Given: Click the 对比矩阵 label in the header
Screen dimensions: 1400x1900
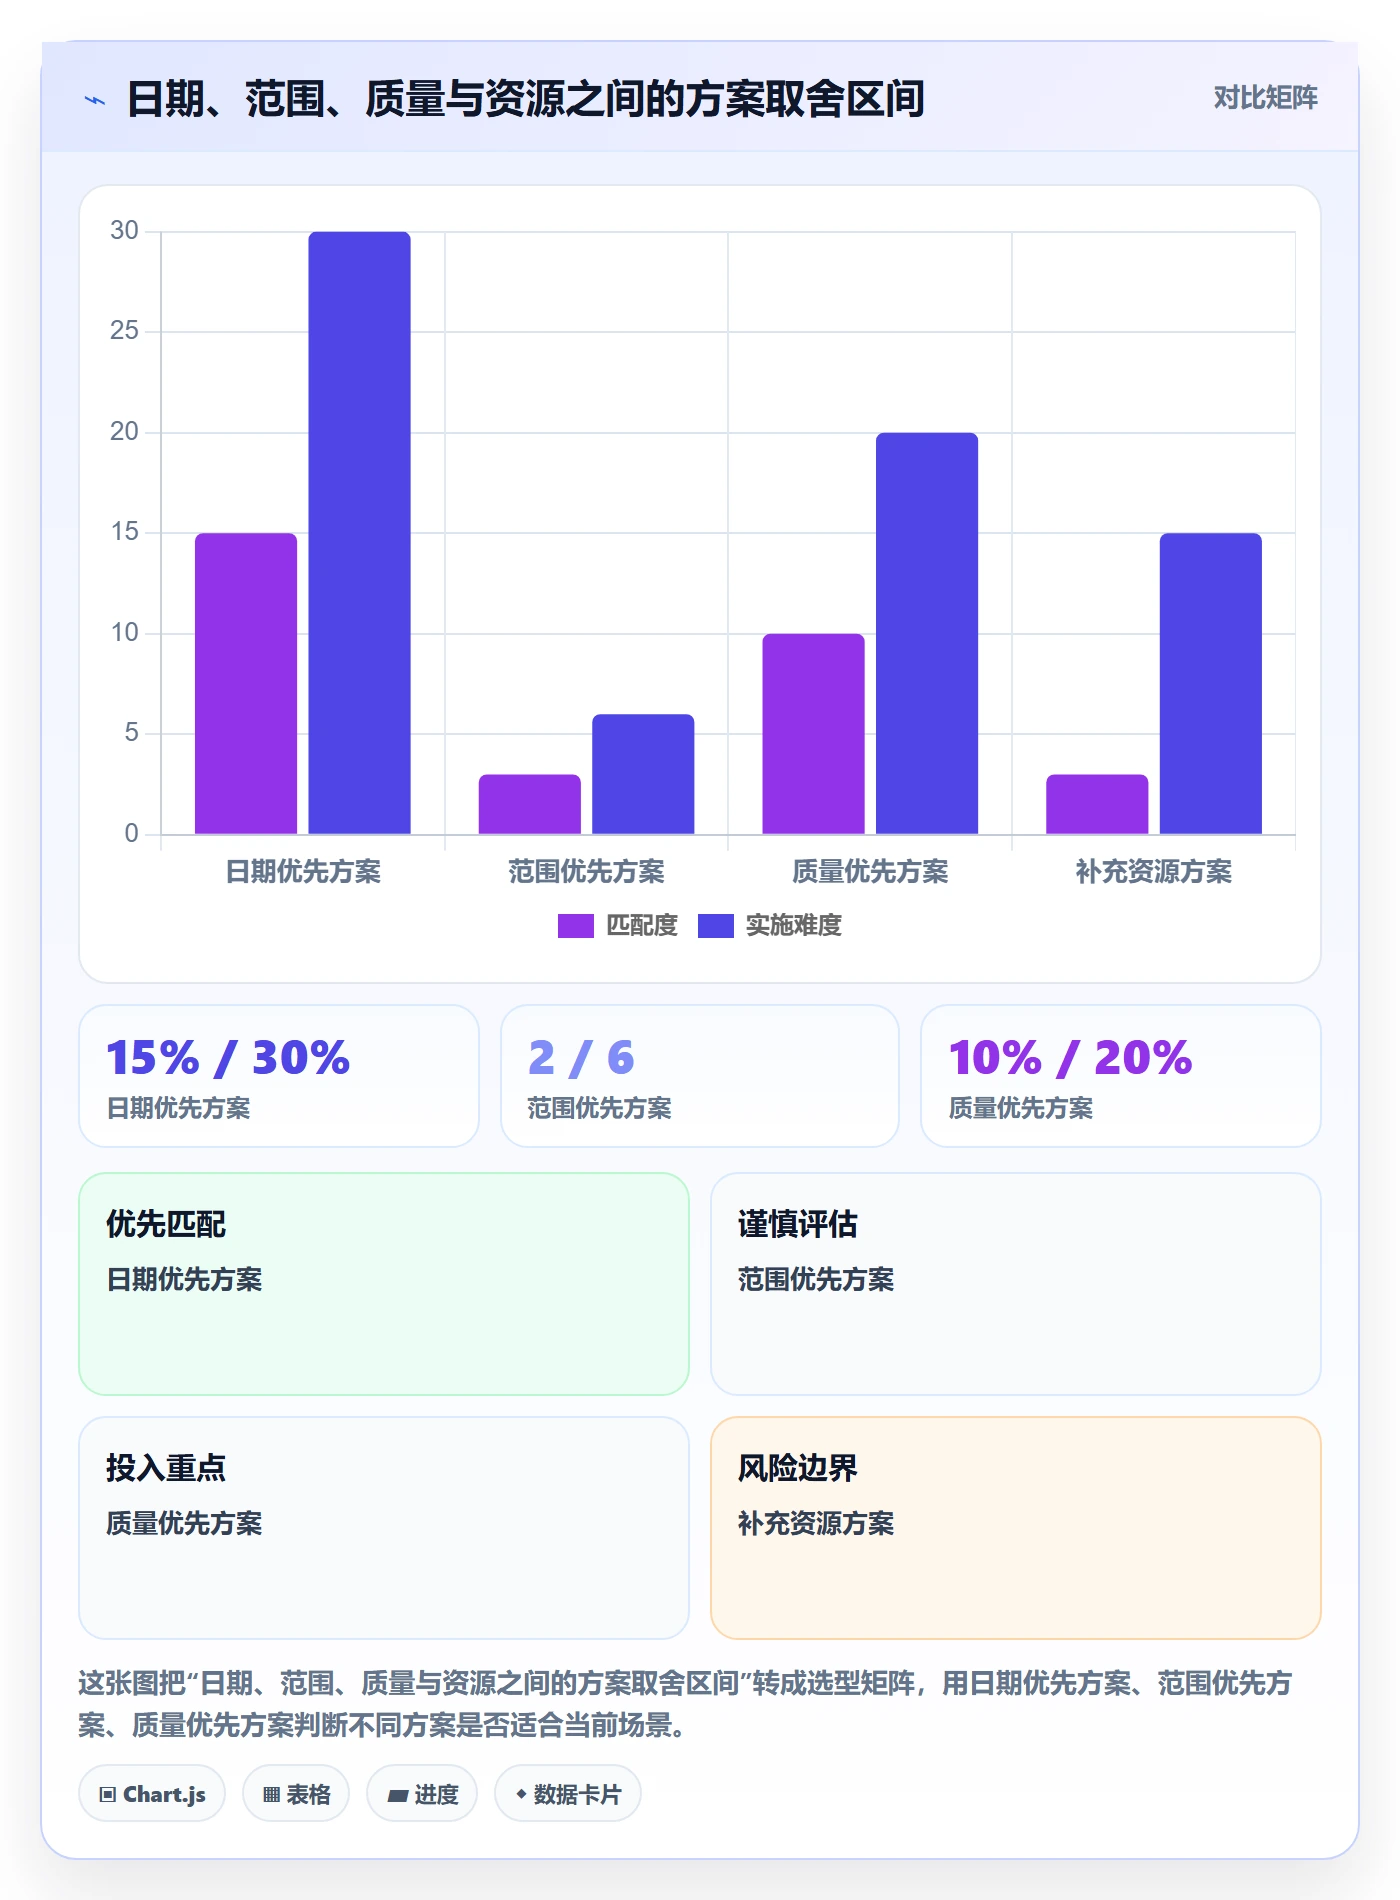Looking at the screenshot, I should (x=1265, y=98).
